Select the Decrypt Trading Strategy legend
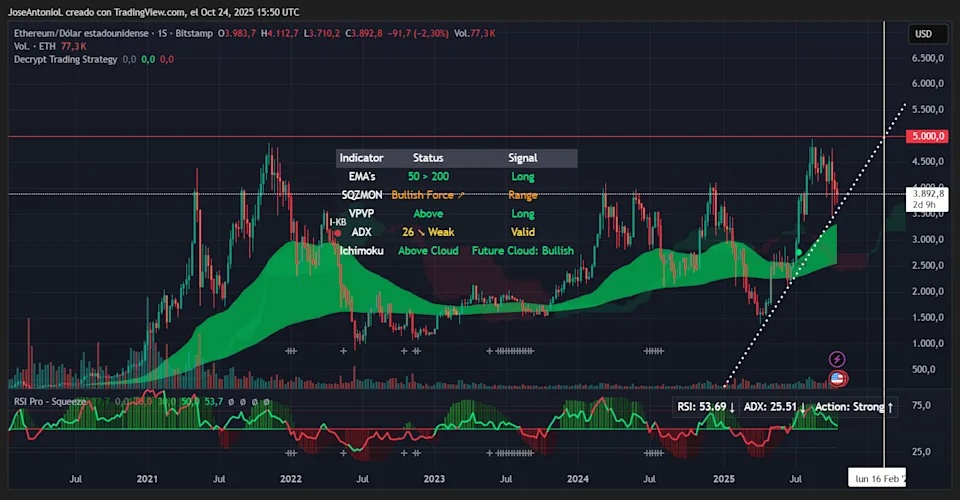Image resolution: width=960 pixels, height=500 pixels. [66, 59]
